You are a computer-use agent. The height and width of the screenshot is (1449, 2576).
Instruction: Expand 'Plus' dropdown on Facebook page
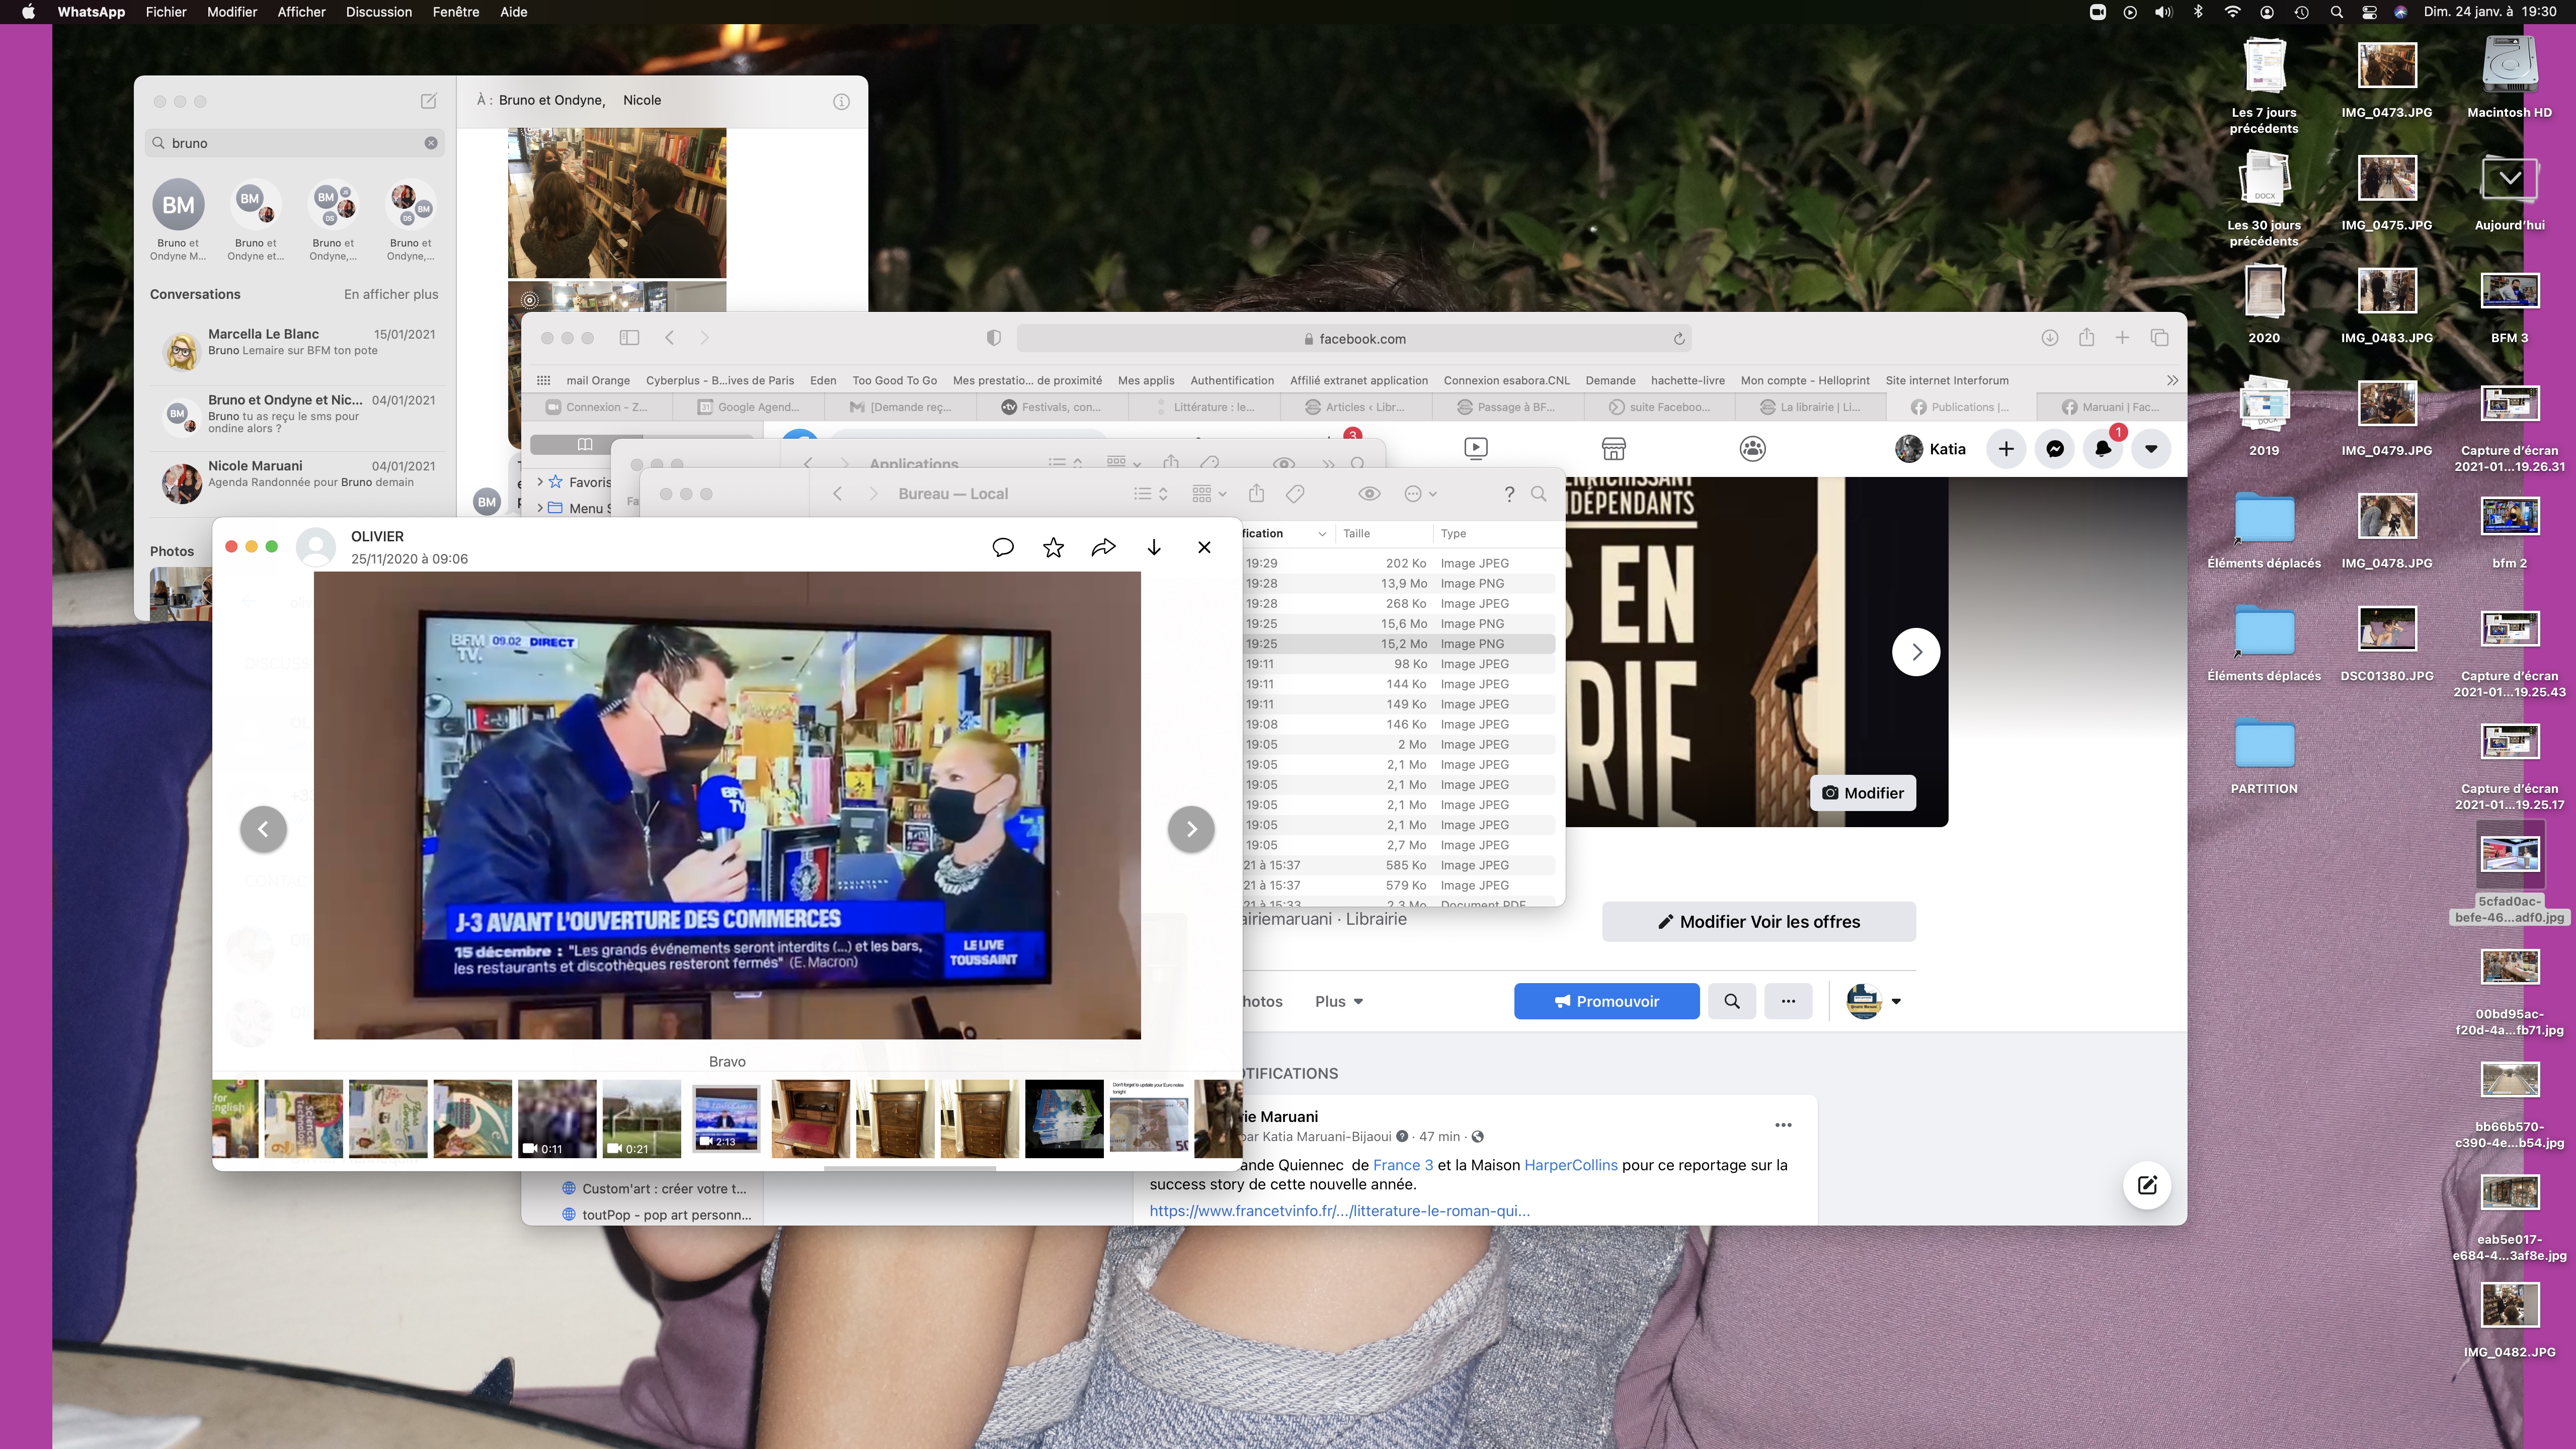pyautogui.click(x=1339, y=1001)
